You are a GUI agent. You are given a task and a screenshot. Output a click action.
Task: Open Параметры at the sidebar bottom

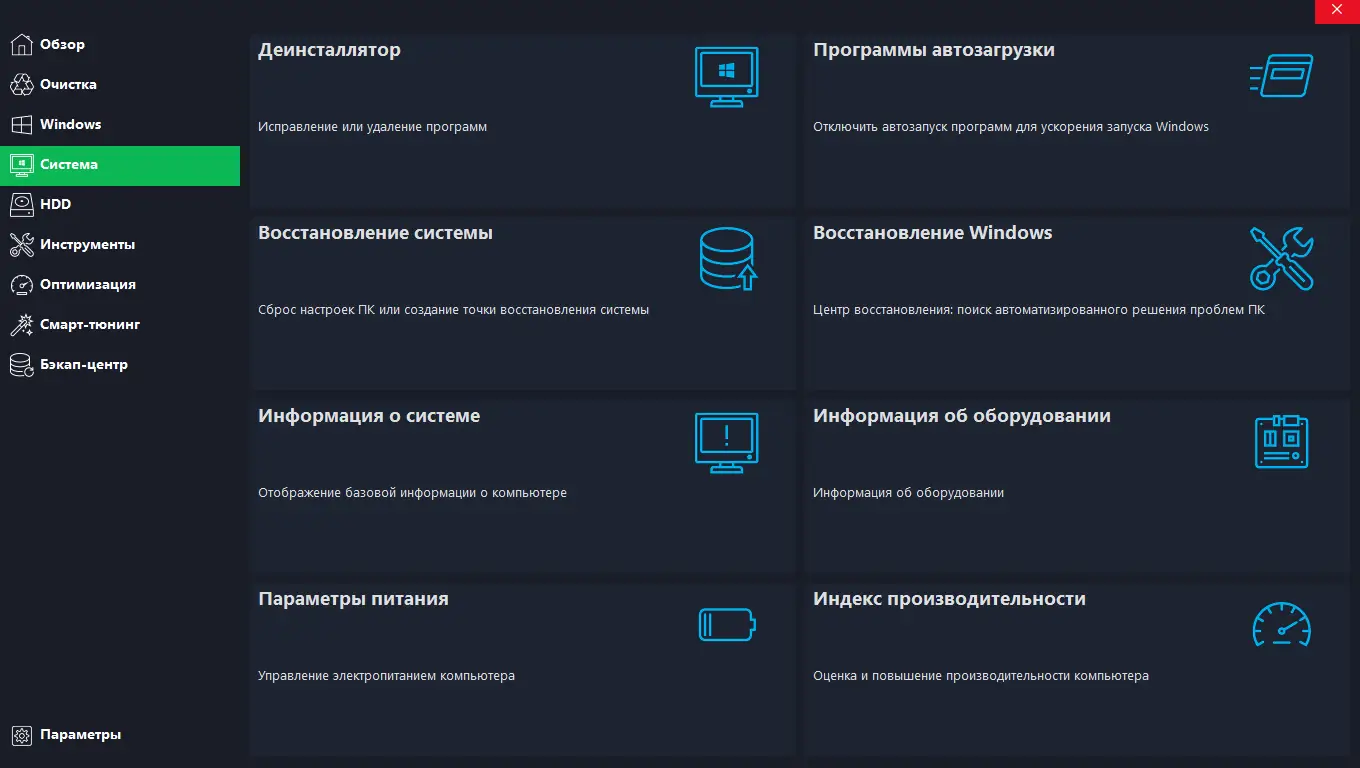click(x=120, y=735)
